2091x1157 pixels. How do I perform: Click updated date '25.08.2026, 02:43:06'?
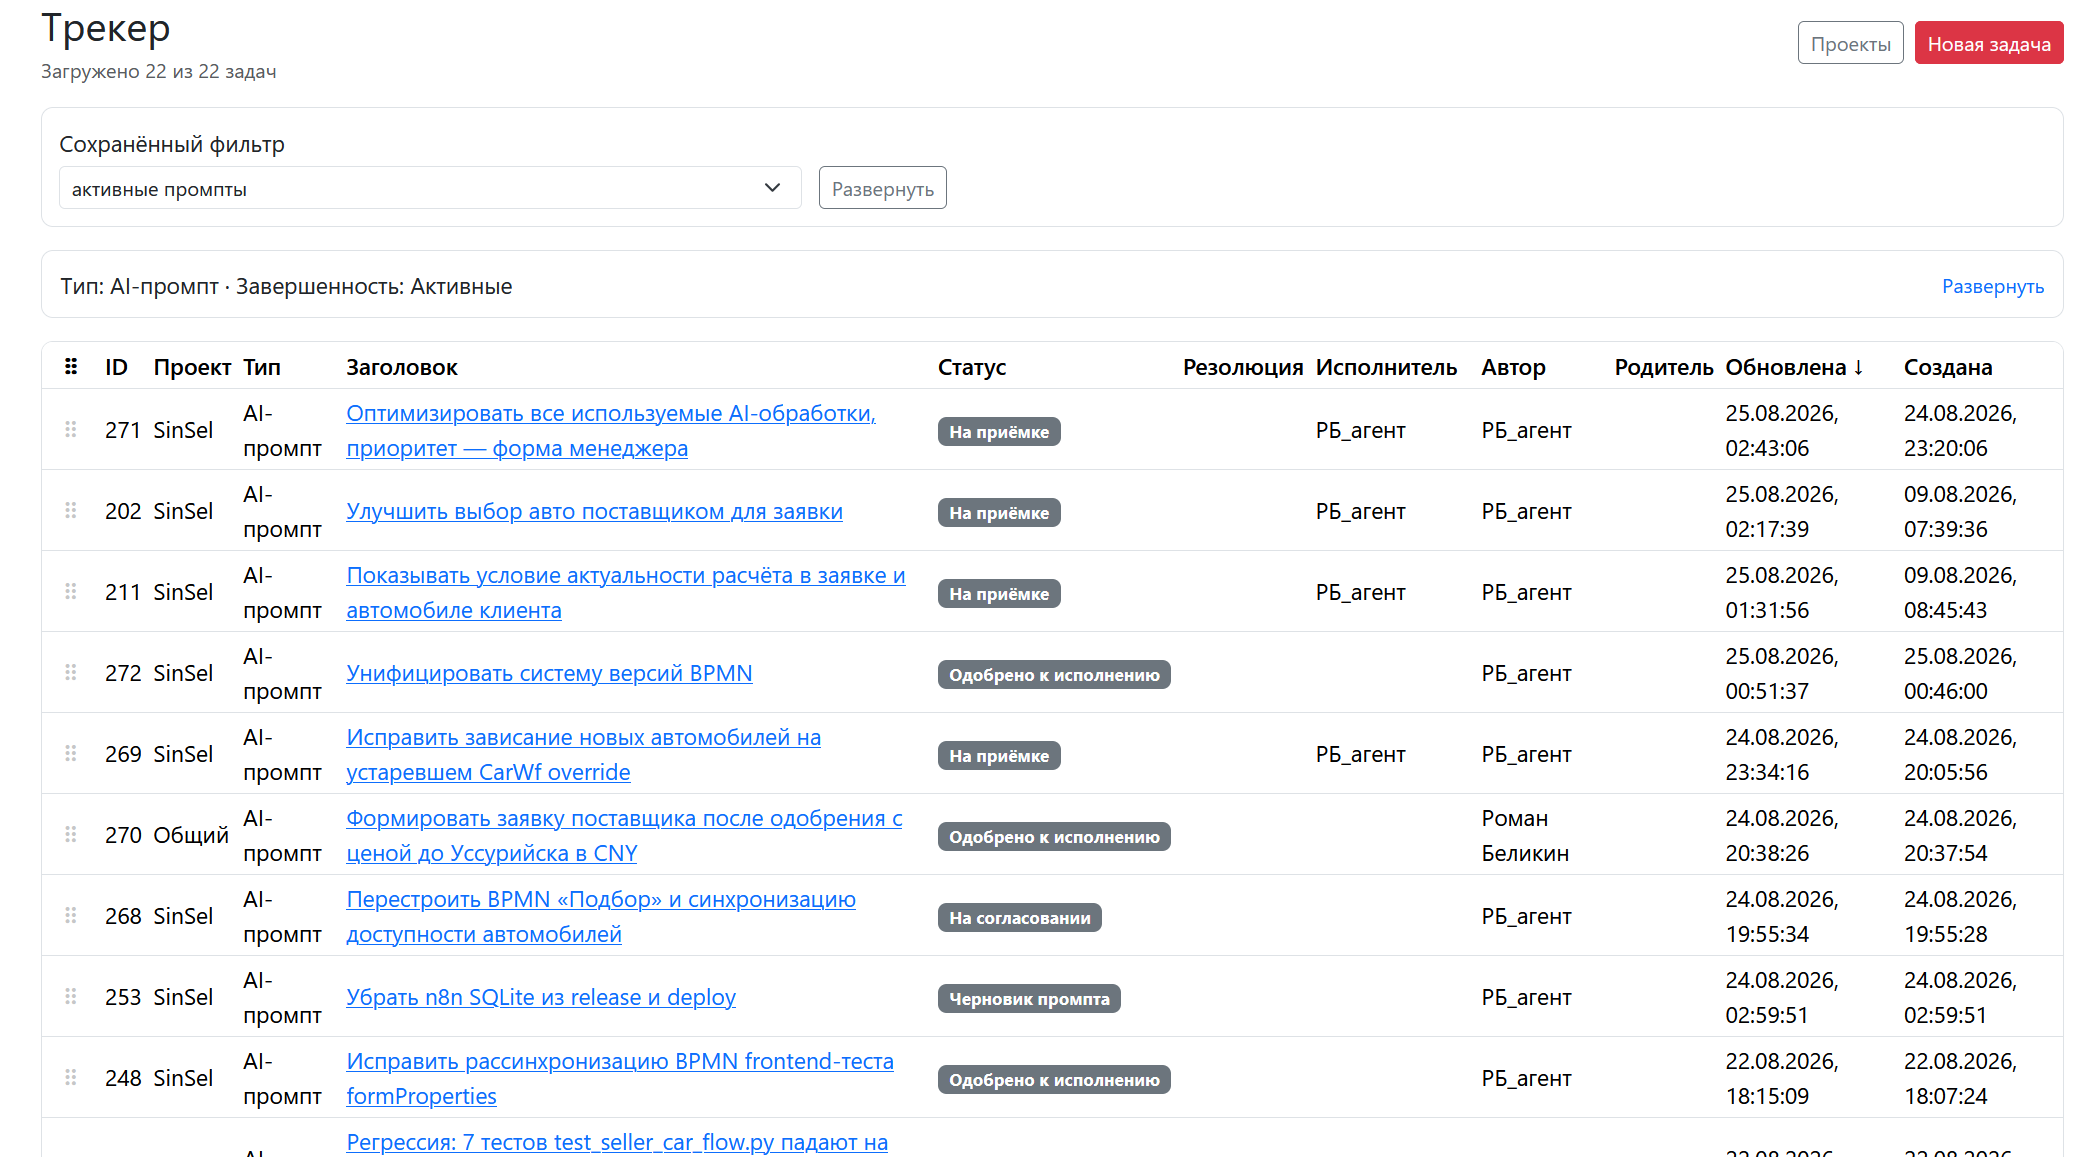(1782, 430)
